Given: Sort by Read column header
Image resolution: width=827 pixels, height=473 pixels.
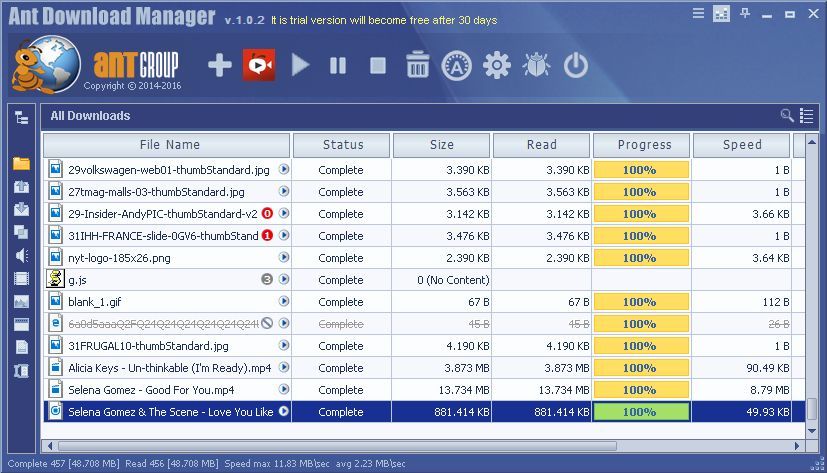Looking at the screenshot, I should (541, 145).
